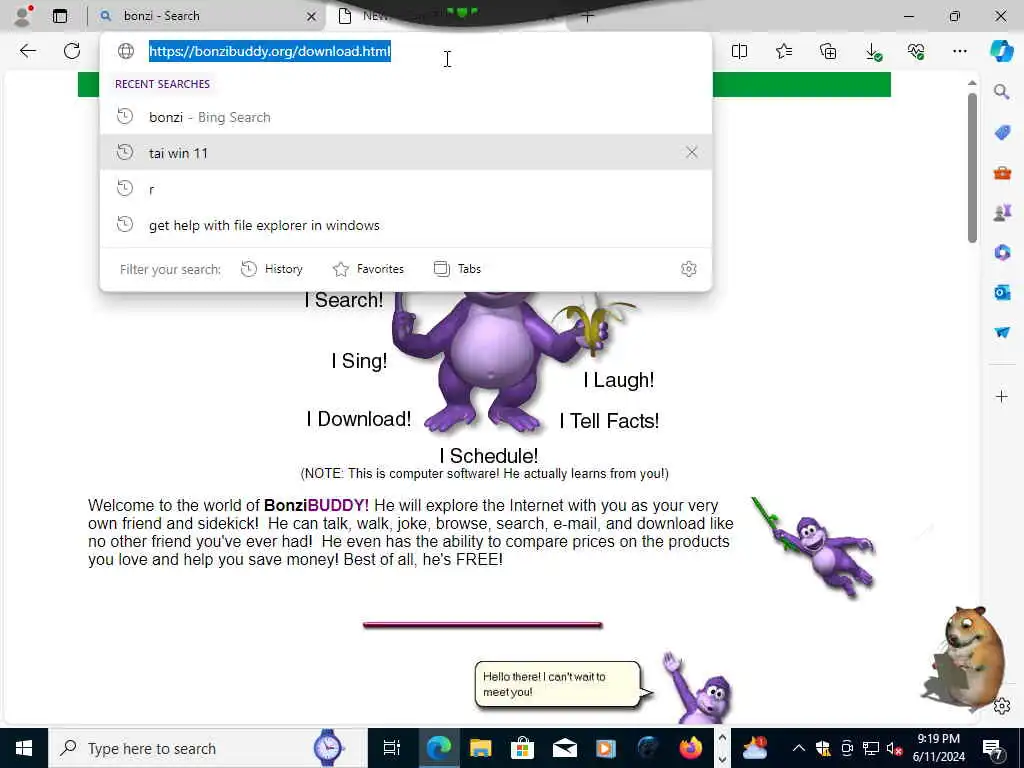The width and height of the screenshot is (1024, 768).
Task: Open the tab actions menu icon
Action: [x=60, y=16]
